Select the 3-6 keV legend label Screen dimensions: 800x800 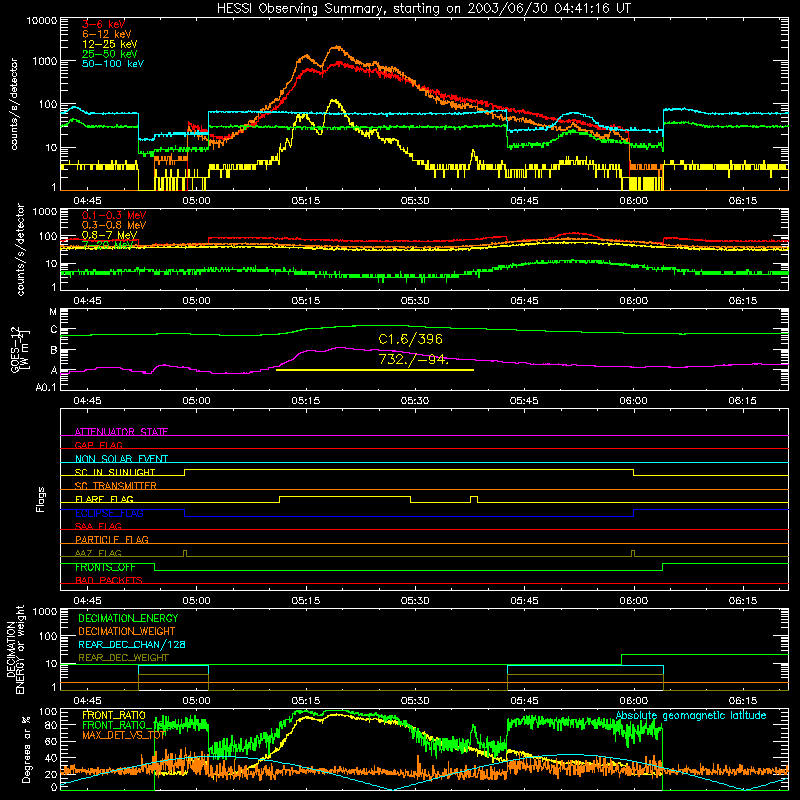coord(104,24)
